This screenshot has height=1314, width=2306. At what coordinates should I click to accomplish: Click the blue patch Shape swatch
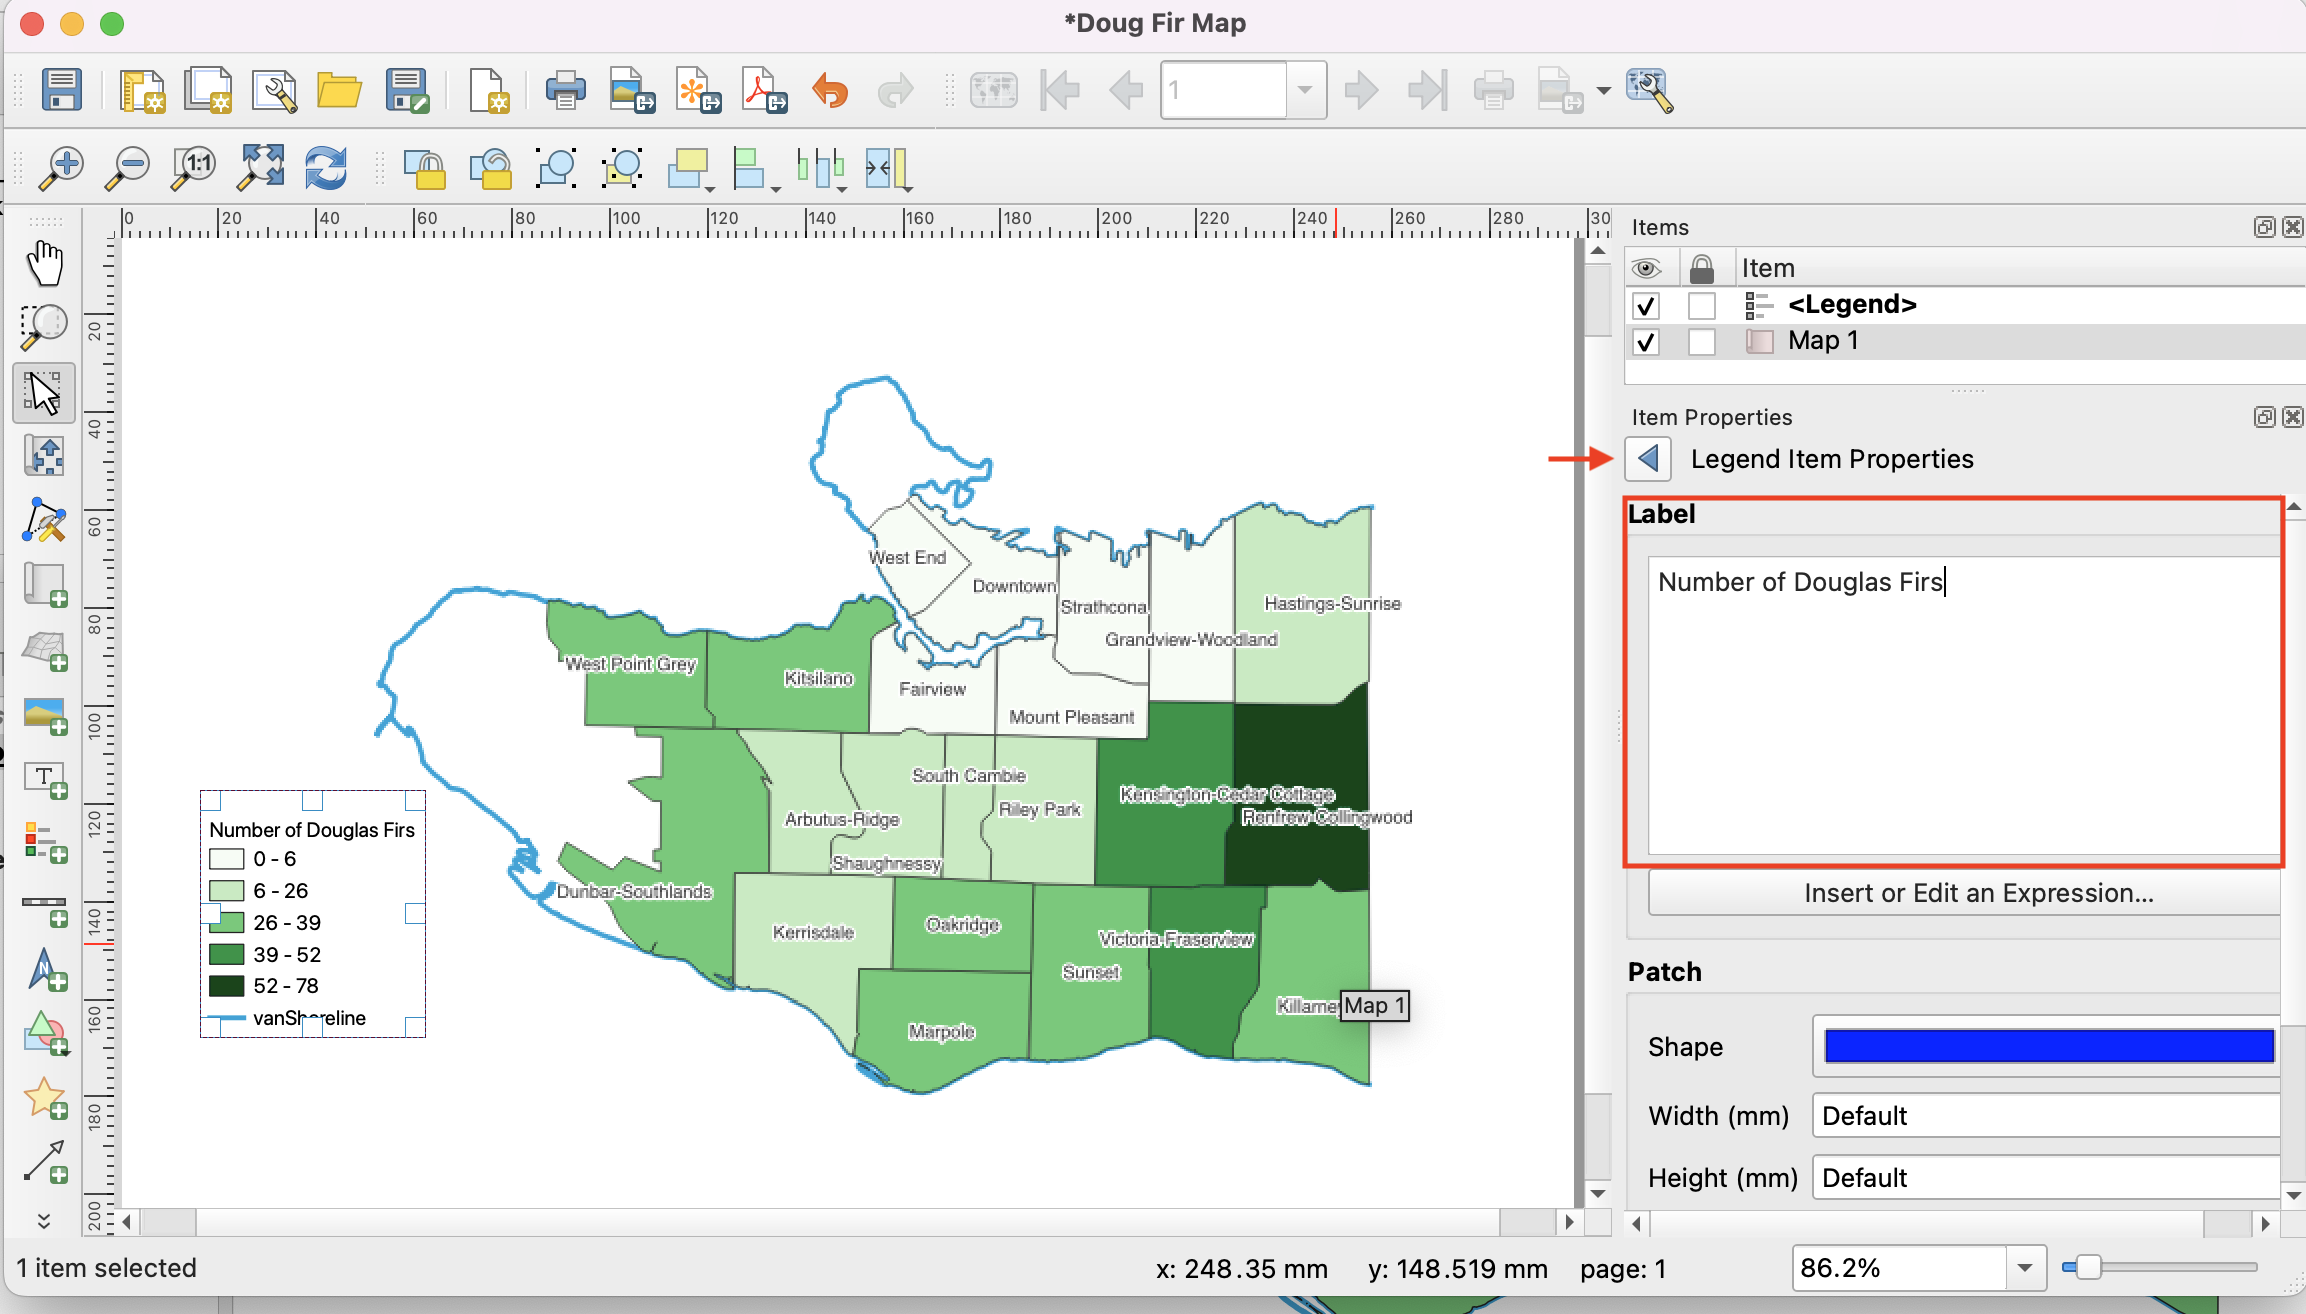tap(2048, 1047)
